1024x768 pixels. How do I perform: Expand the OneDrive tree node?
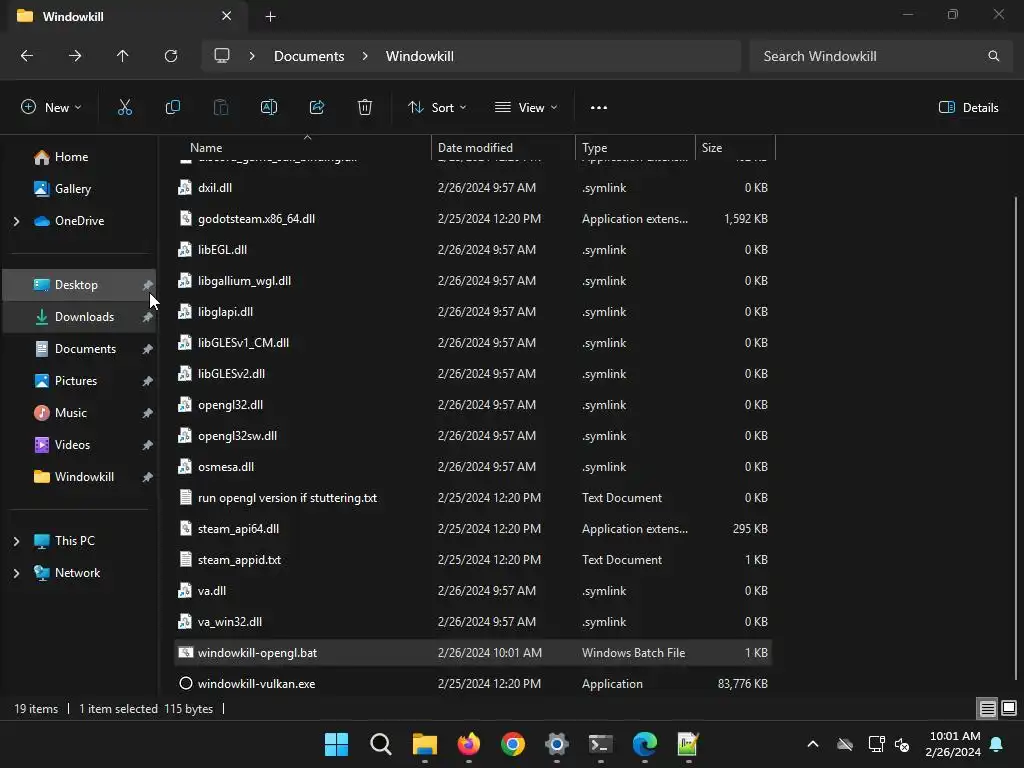click(16, 221)
